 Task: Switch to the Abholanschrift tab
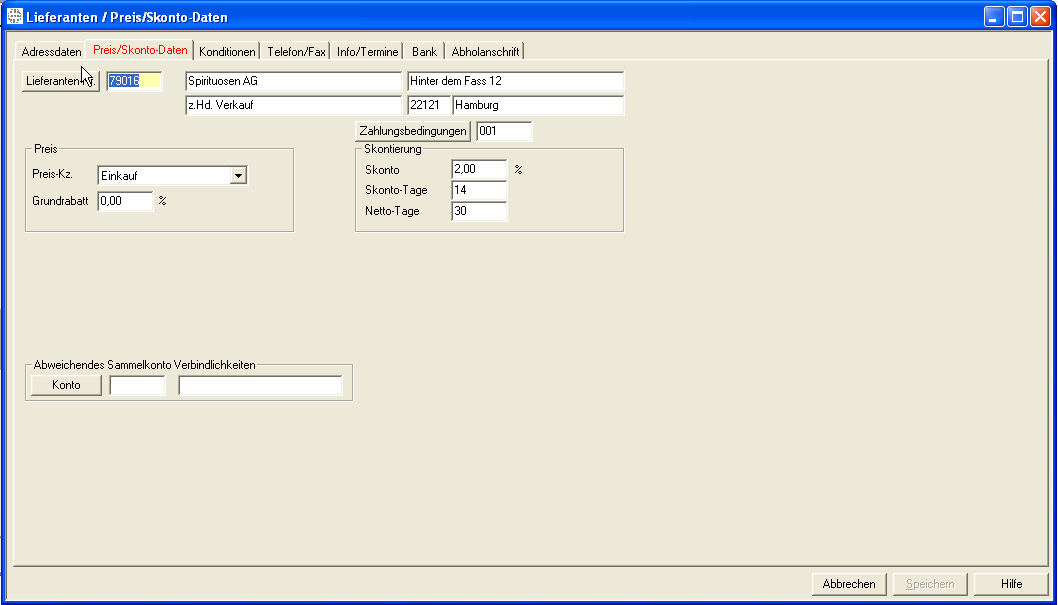[x=485, y=52]
